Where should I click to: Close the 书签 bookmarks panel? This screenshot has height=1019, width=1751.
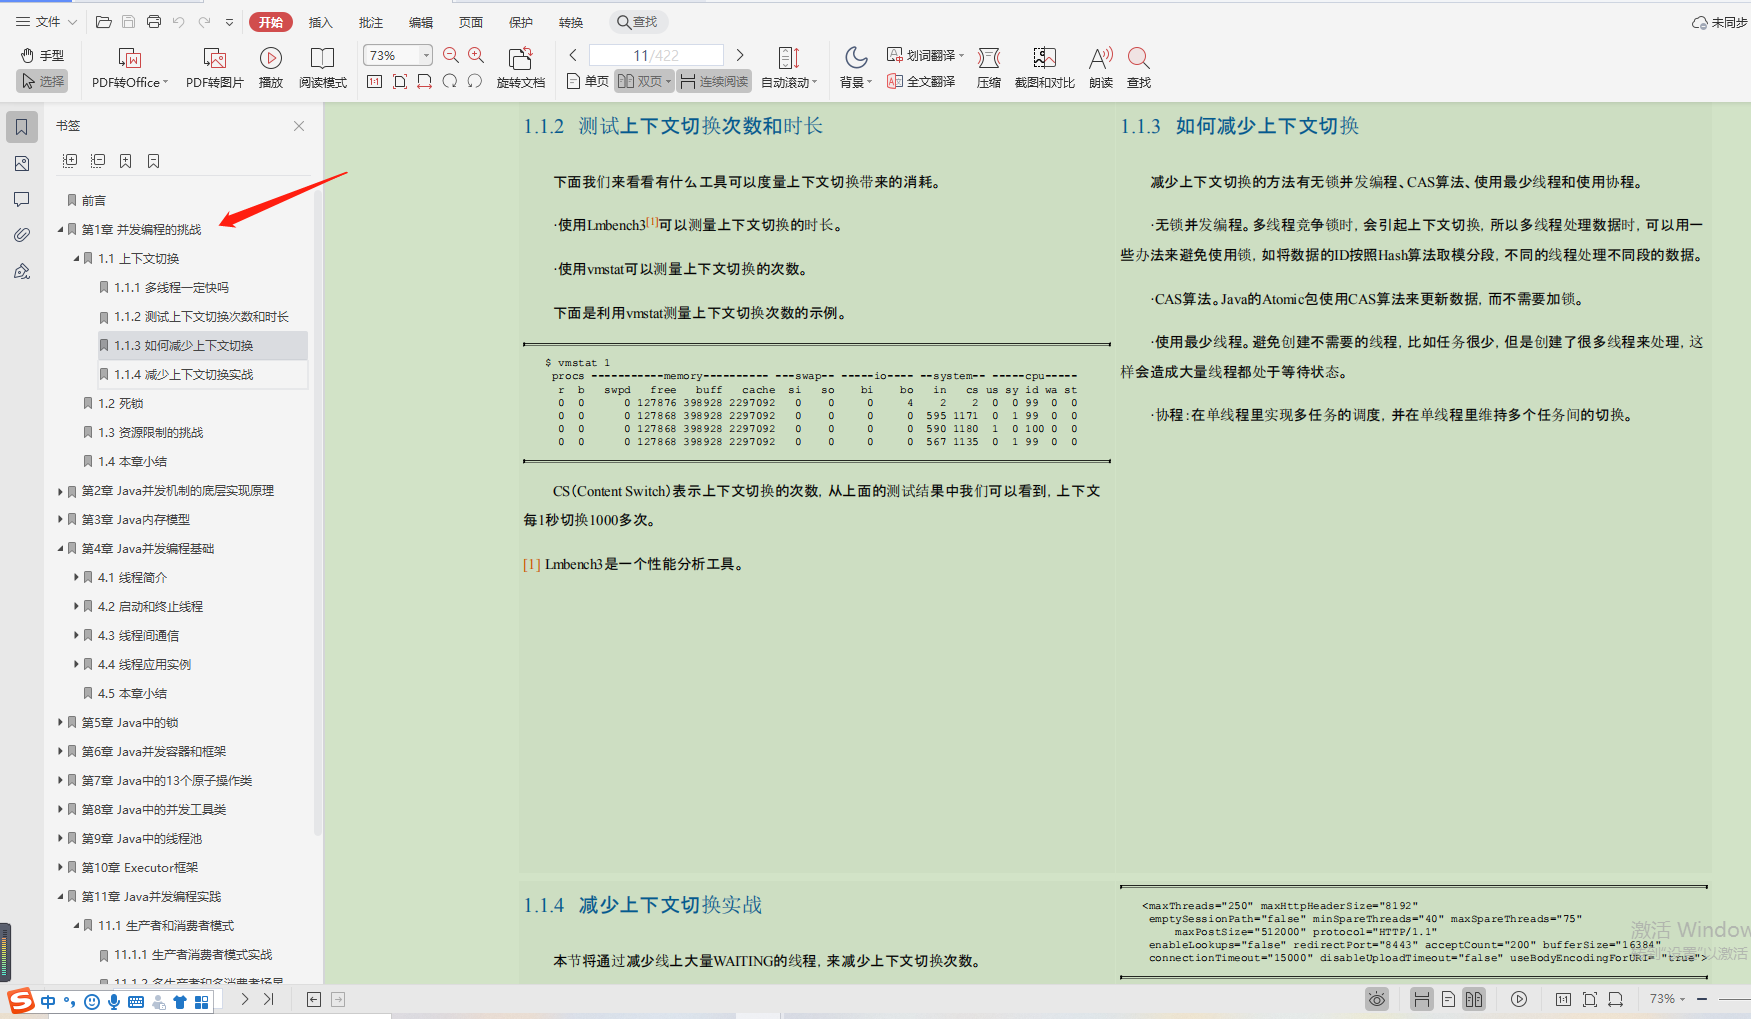click(298, 126)
